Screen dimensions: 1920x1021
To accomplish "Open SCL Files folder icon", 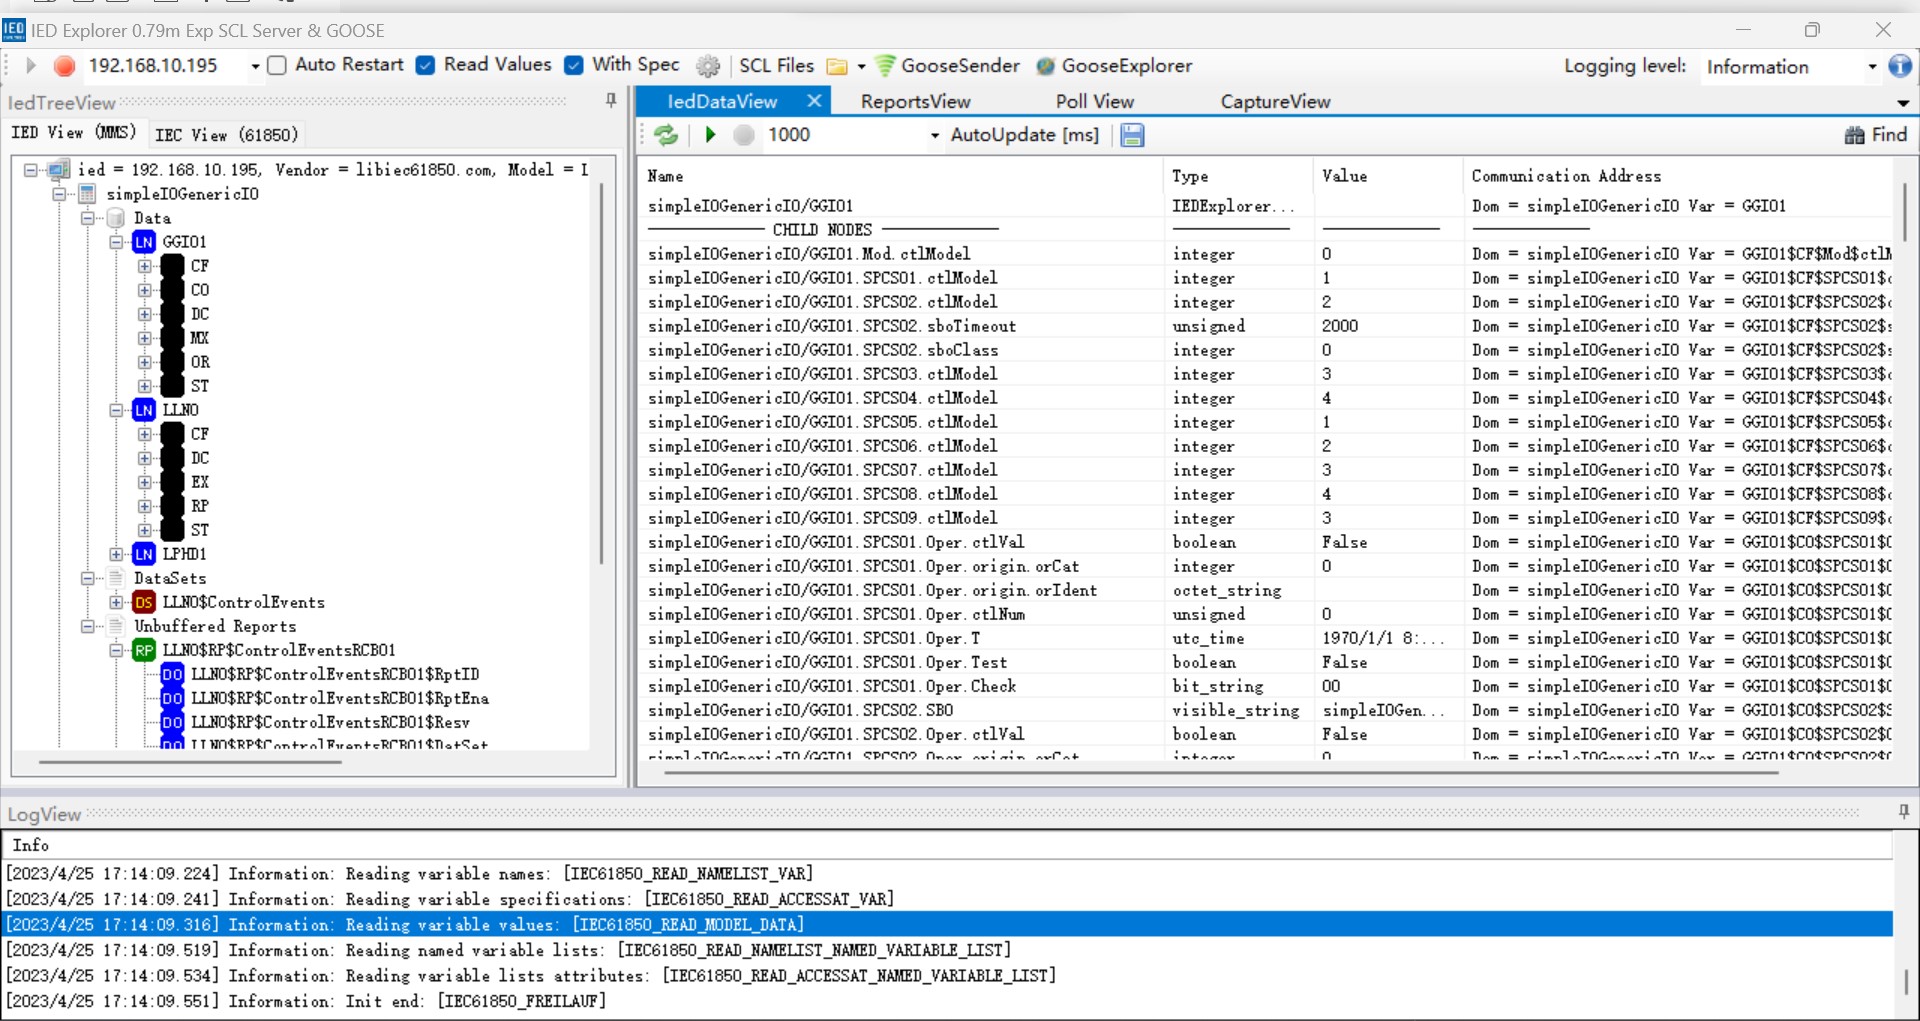I will point(837,67).
